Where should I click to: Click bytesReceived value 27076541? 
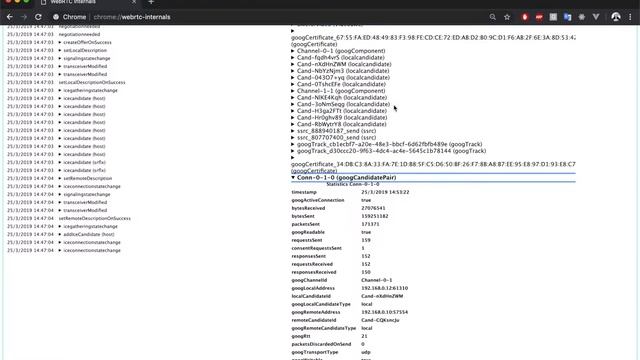coord(373,208)
